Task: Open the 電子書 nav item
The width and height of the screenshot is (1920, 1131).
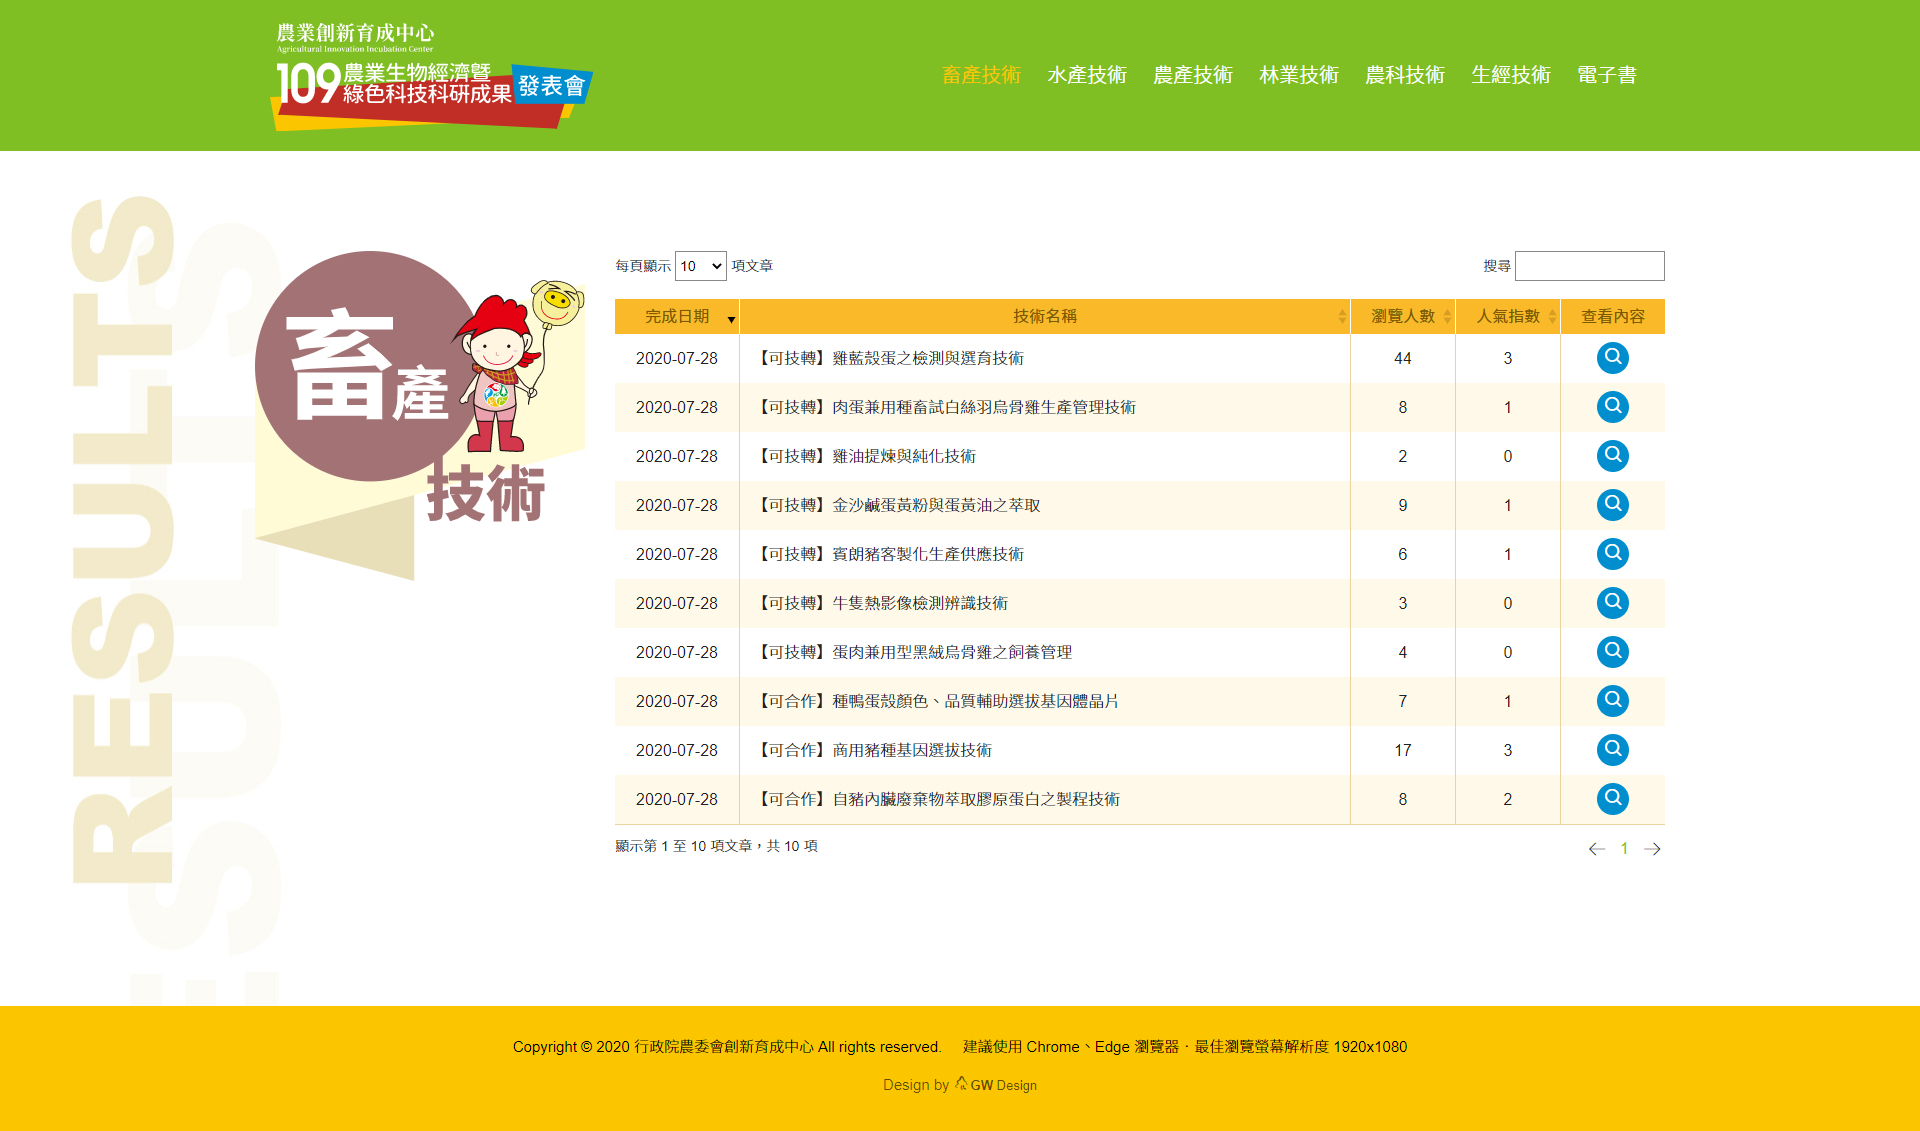Action: (x=1607, y=75)
